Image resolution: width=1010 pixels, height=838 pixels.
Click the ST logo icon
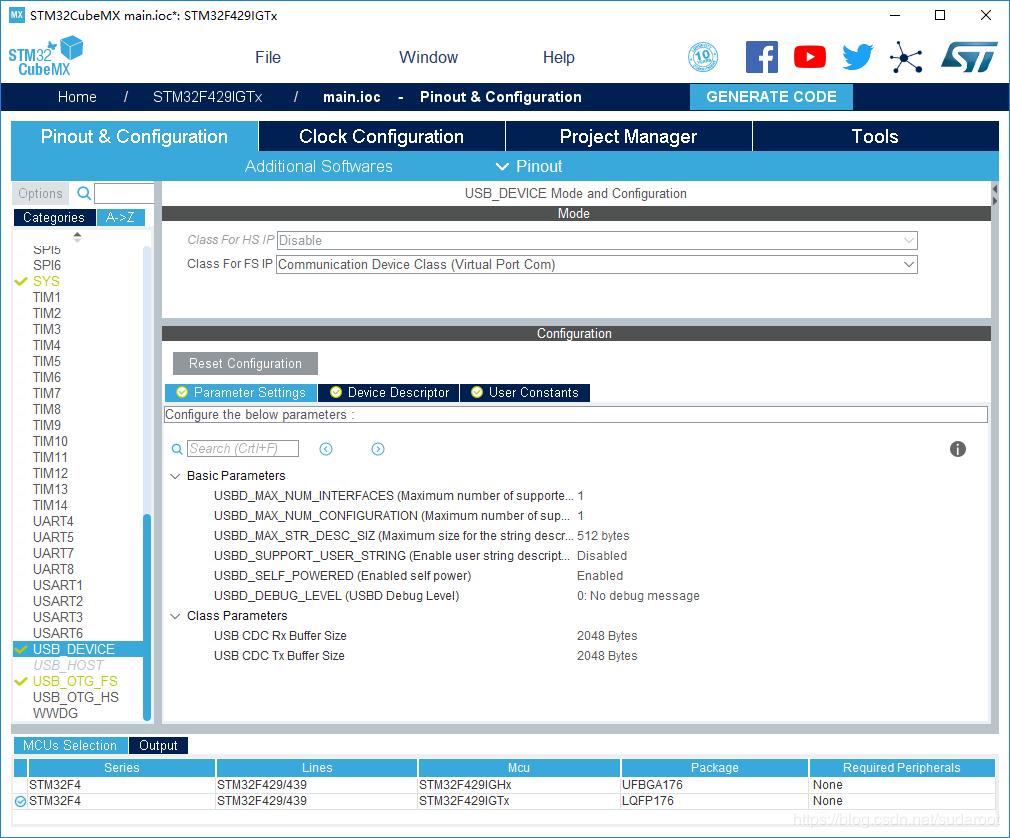point(968,57)
